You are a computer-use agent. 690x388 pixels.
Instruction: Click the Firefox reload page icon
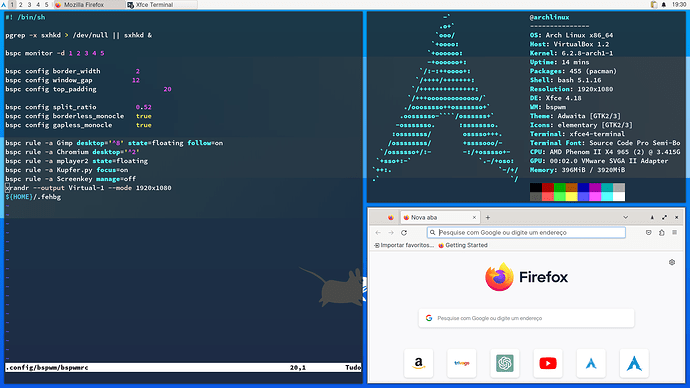[404, 232]
